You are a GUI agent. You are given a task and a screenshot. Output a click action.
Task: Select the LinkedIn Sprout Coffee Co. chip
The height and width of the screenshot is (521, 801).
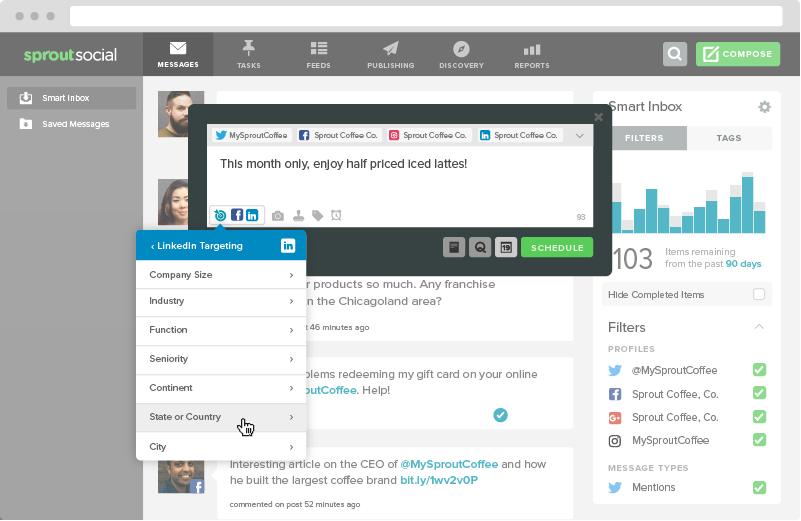point(520,135)
